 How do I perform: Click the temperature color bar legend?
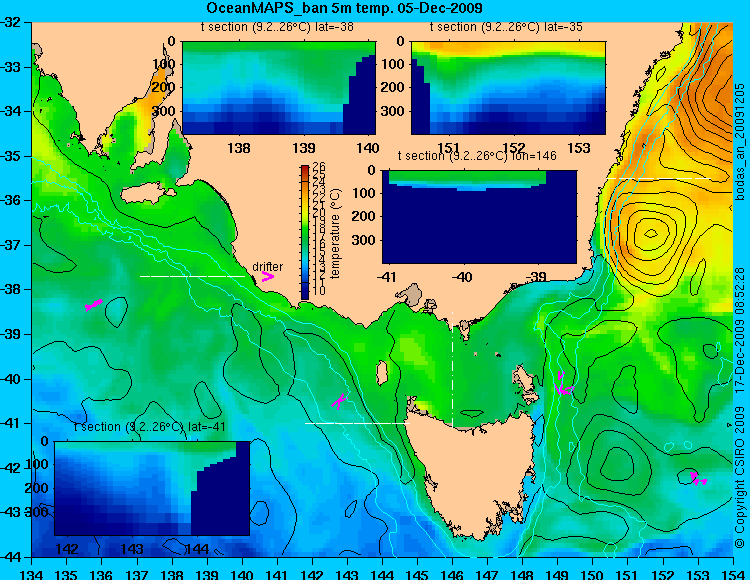(x=305, y=232)
